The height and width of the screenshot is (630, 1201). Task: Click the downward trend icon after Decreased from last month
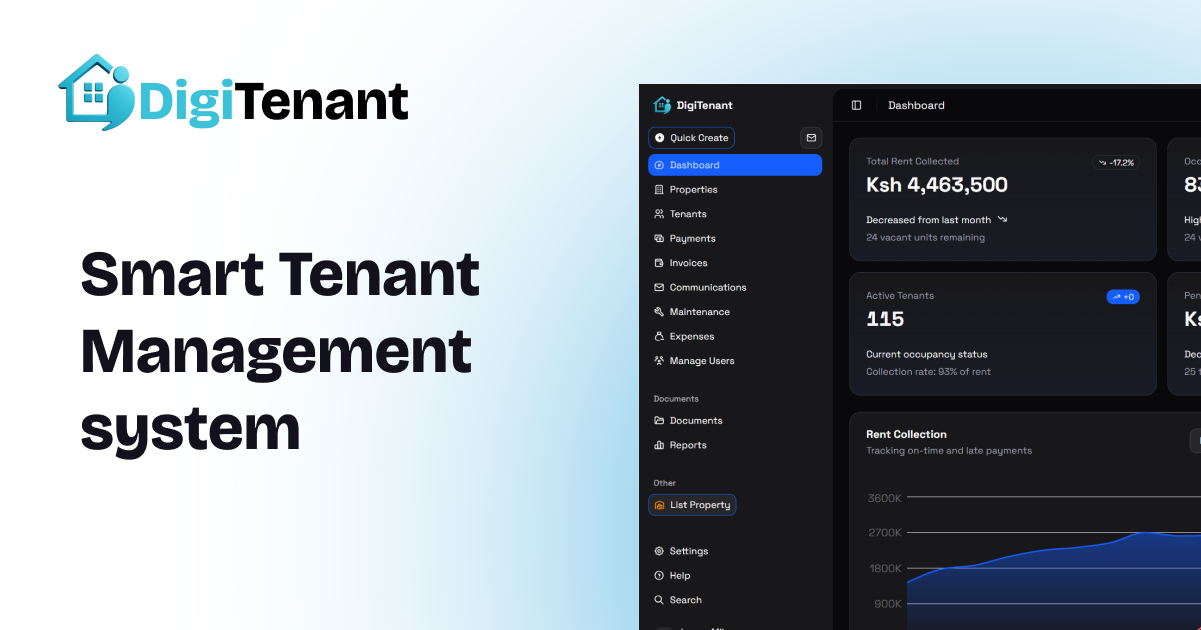[1002, 219]
